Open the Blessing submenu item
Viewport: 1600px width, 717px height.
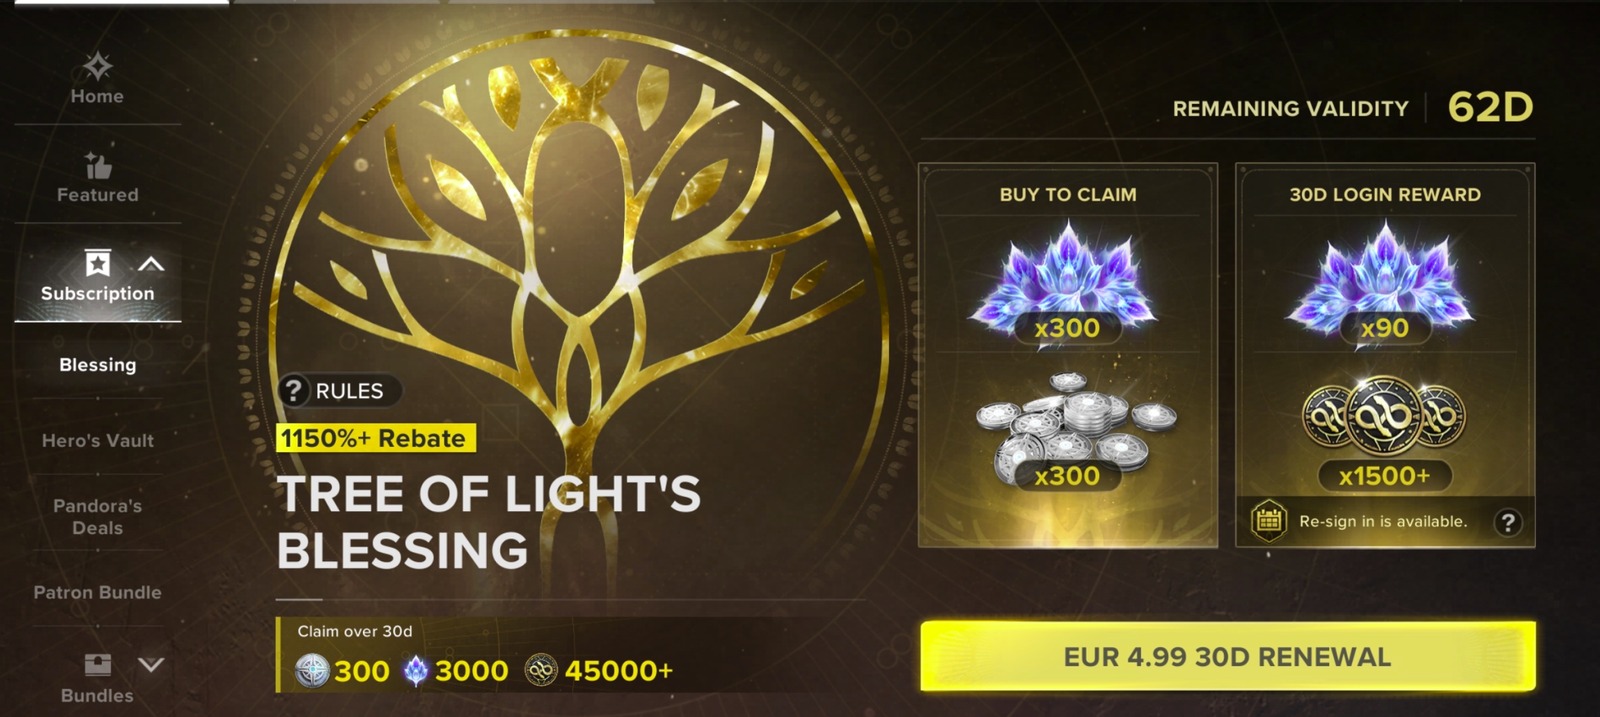pos(98,365)
